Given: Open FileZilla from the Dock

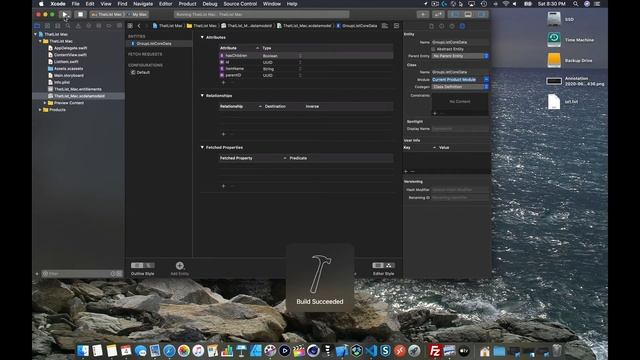Looking at the screenshot, I should coord(435,351).
